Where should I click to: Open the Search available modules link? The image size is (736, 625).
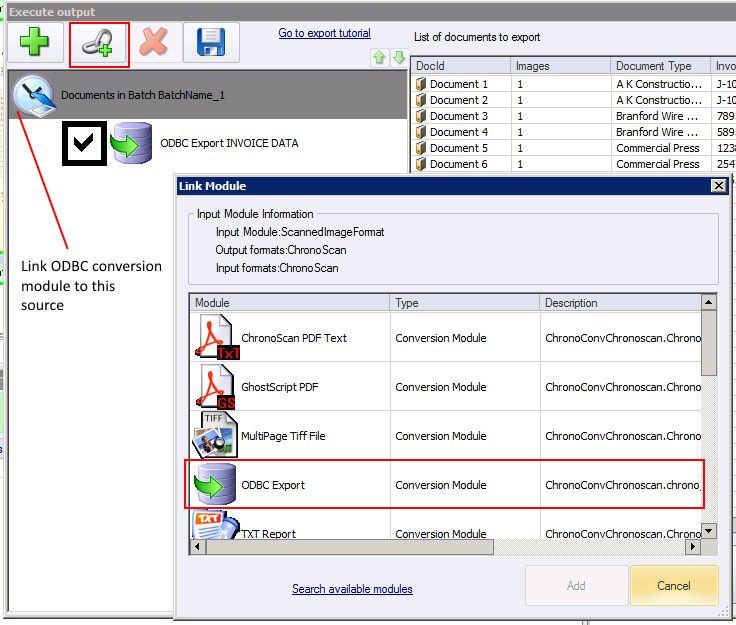pyautogui.click(x=352, y=589)
